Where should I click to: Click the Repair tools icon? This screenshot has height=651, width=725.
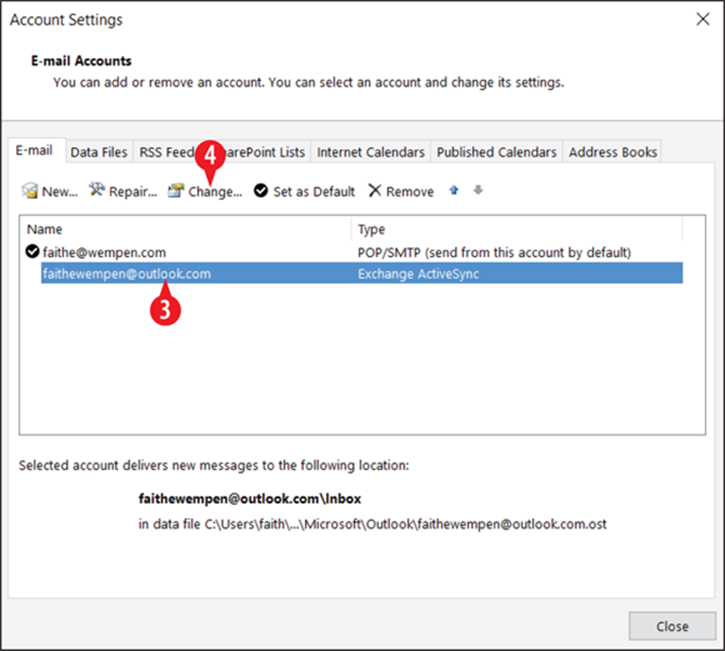97,190
